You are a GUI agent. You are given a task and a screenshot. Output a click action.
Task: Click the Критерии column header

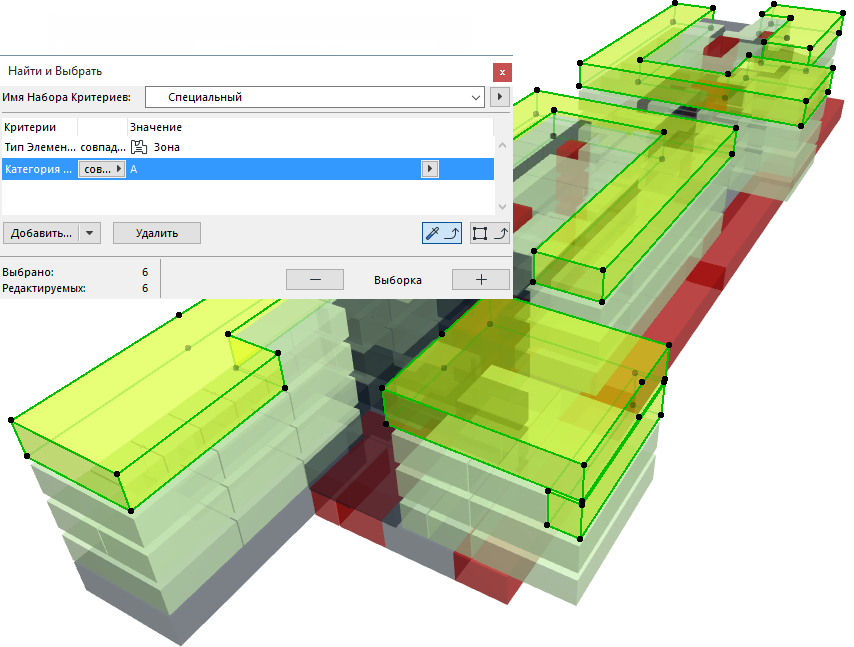[30, 127]
